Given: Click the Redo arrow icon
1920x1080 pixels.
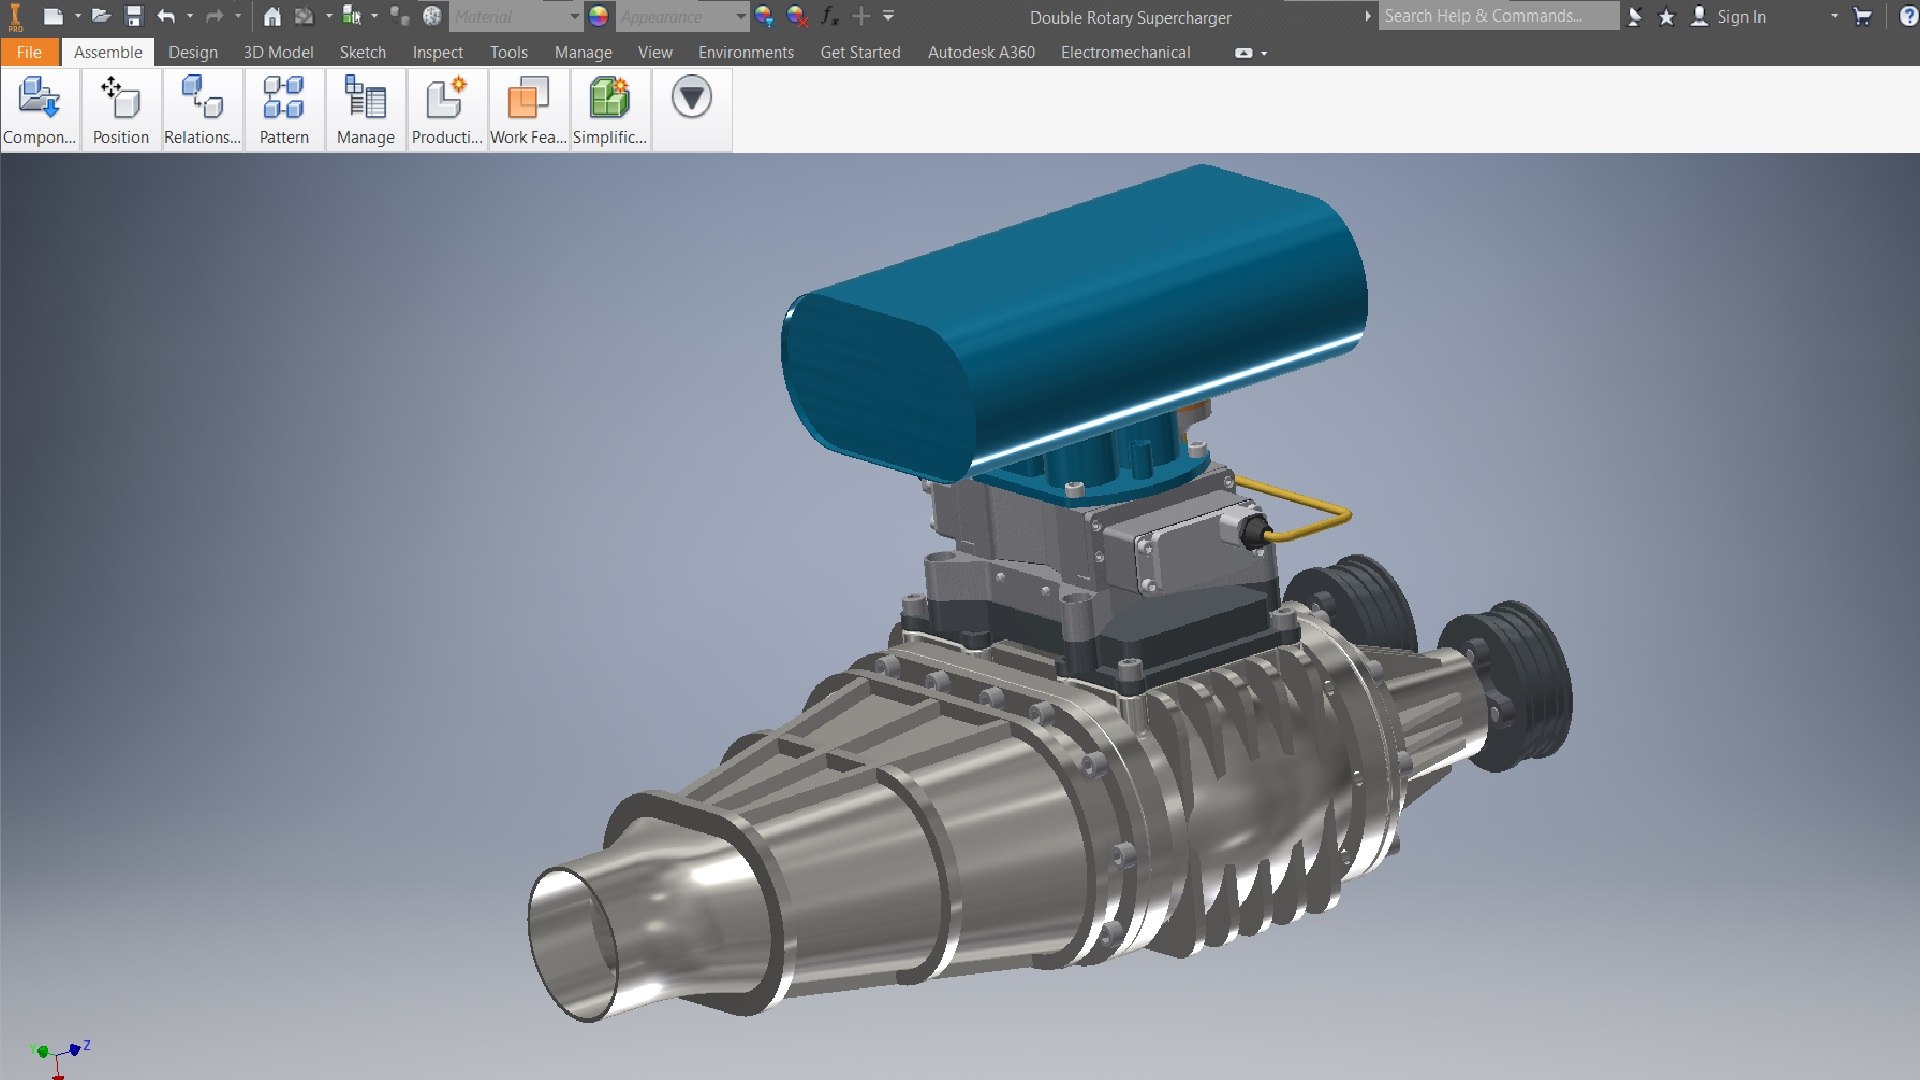Looking at the screenshot, I should point(214,16).
